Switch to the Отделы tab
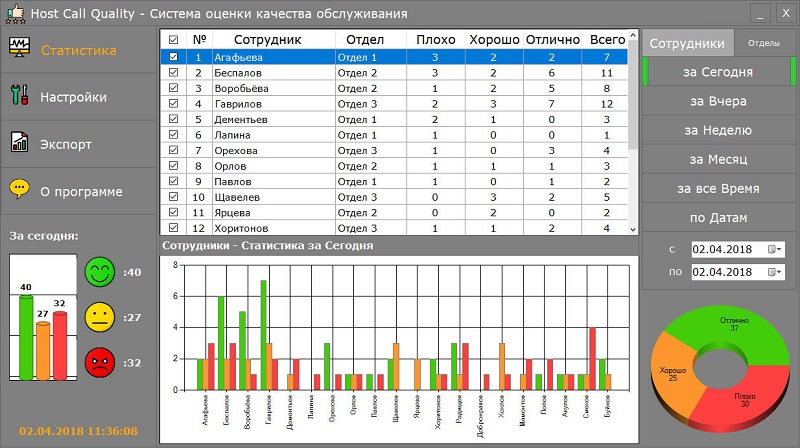This screenshot has width=800, height=448. click(764, 43)
